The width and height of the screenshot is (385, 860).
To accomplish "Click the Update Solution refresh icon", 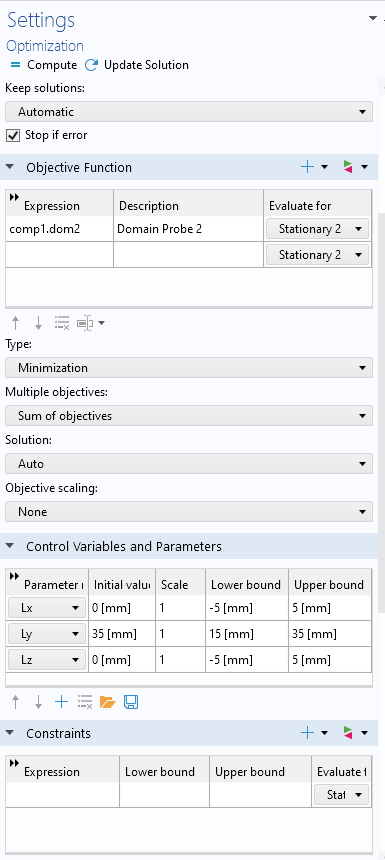I will pos(91,65).
